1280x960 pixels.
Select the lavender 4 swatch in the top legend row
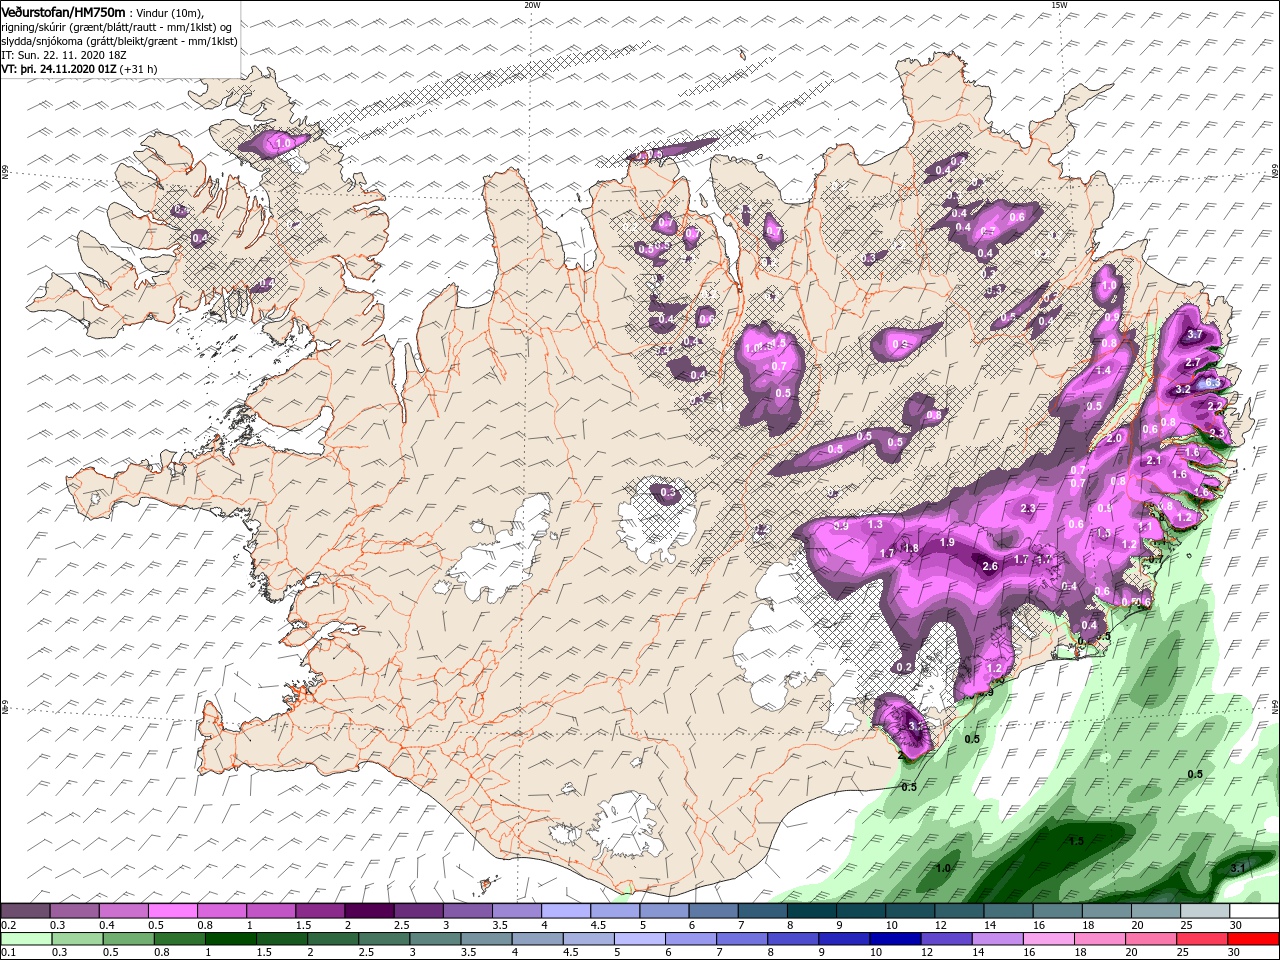(x=565, y=911)
